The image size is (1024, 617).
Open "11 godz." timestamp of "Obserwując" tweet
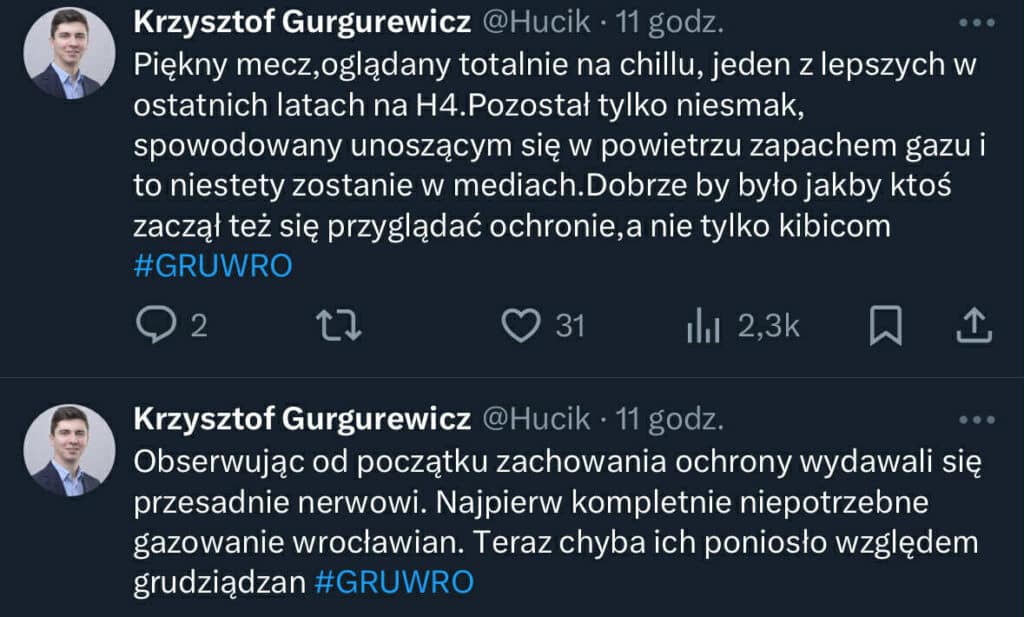point(669,417)
